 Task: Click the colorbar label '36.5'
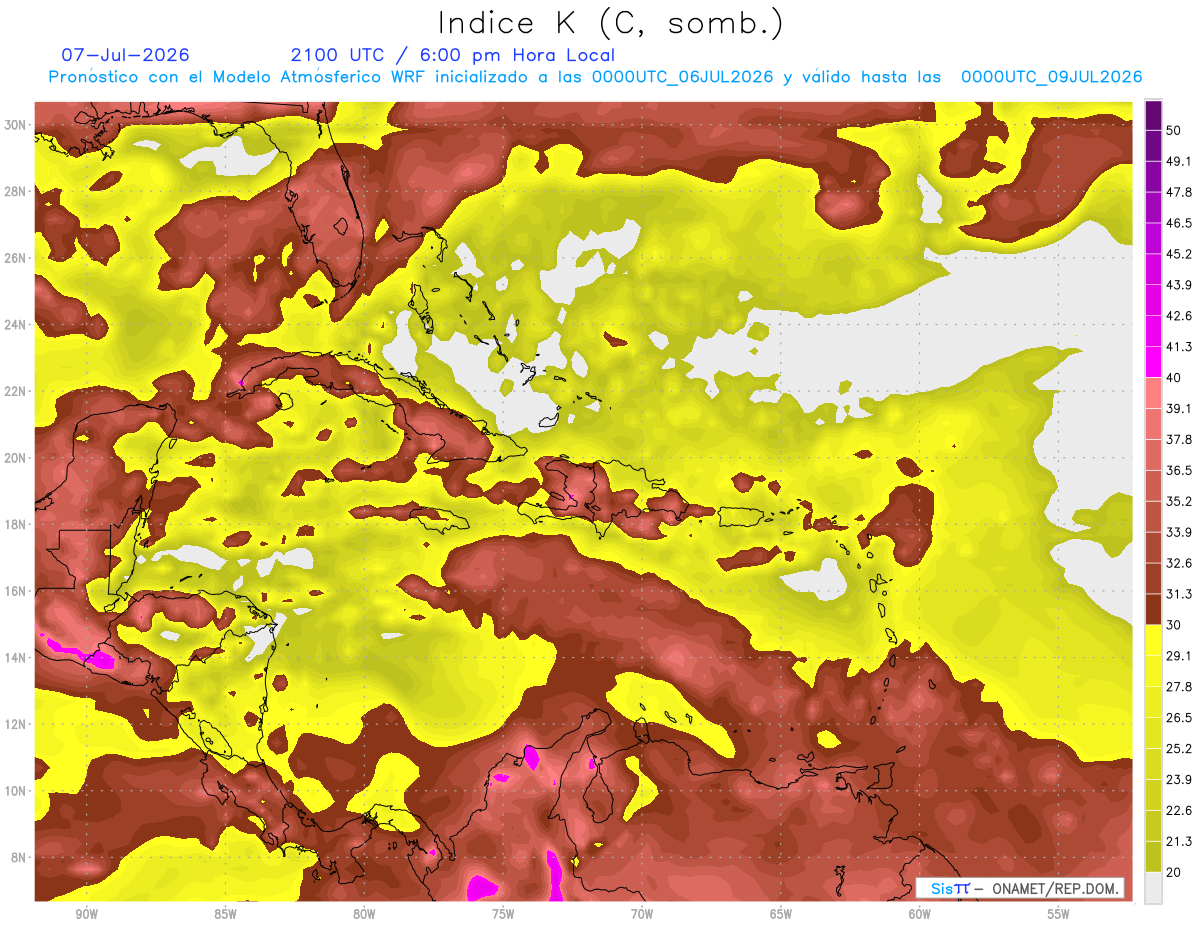click(1178, 470)
